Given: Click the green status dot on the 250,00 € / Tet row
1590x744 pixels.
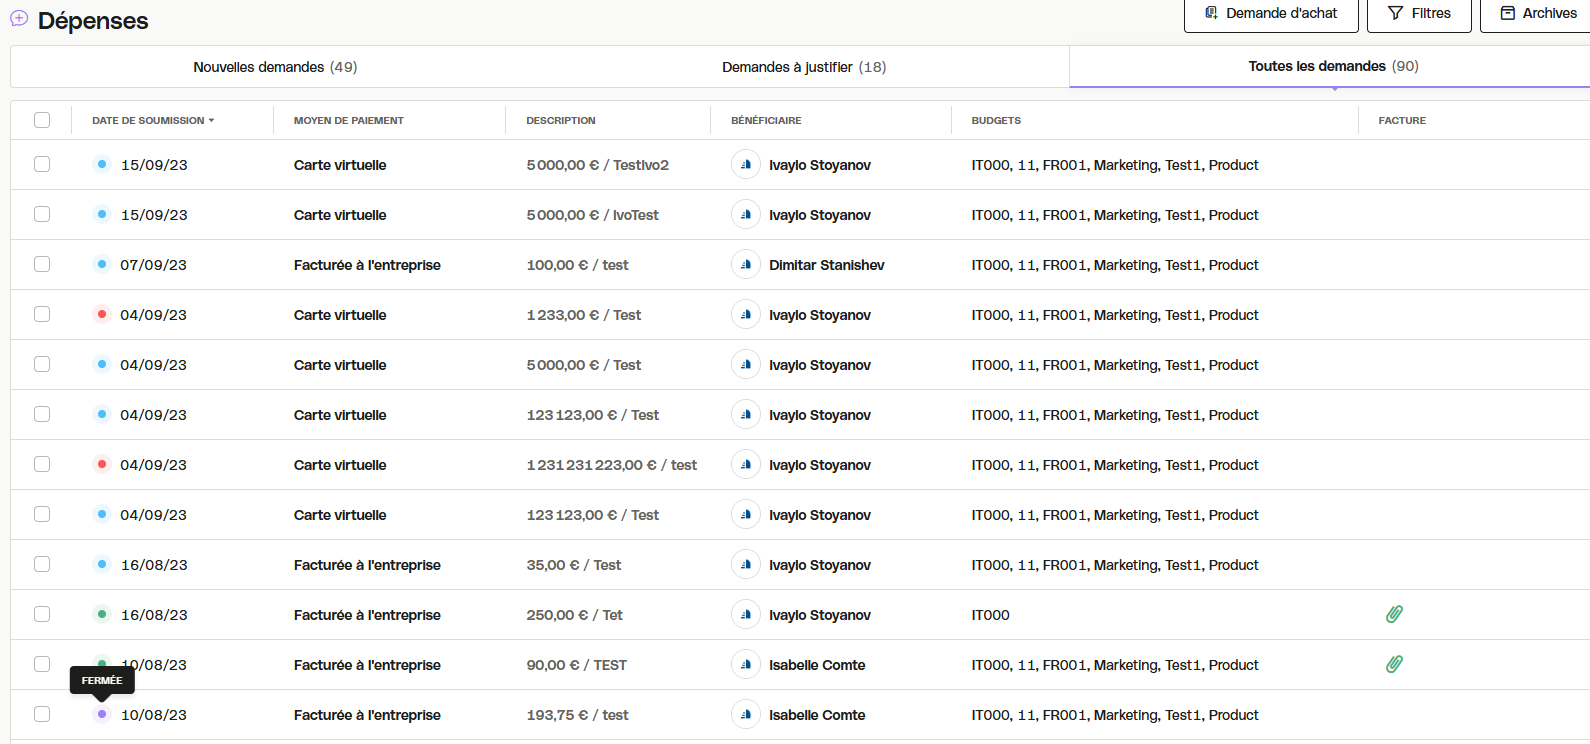Looking at the screenshot, I should [x=102, y=614].
